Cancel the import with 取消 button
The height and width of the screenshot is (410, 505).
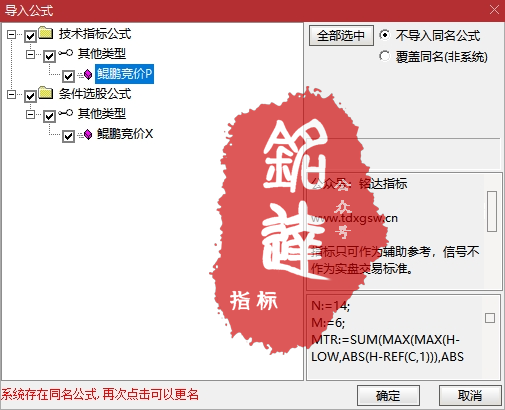pyautogui.click(x=470, y=396)
